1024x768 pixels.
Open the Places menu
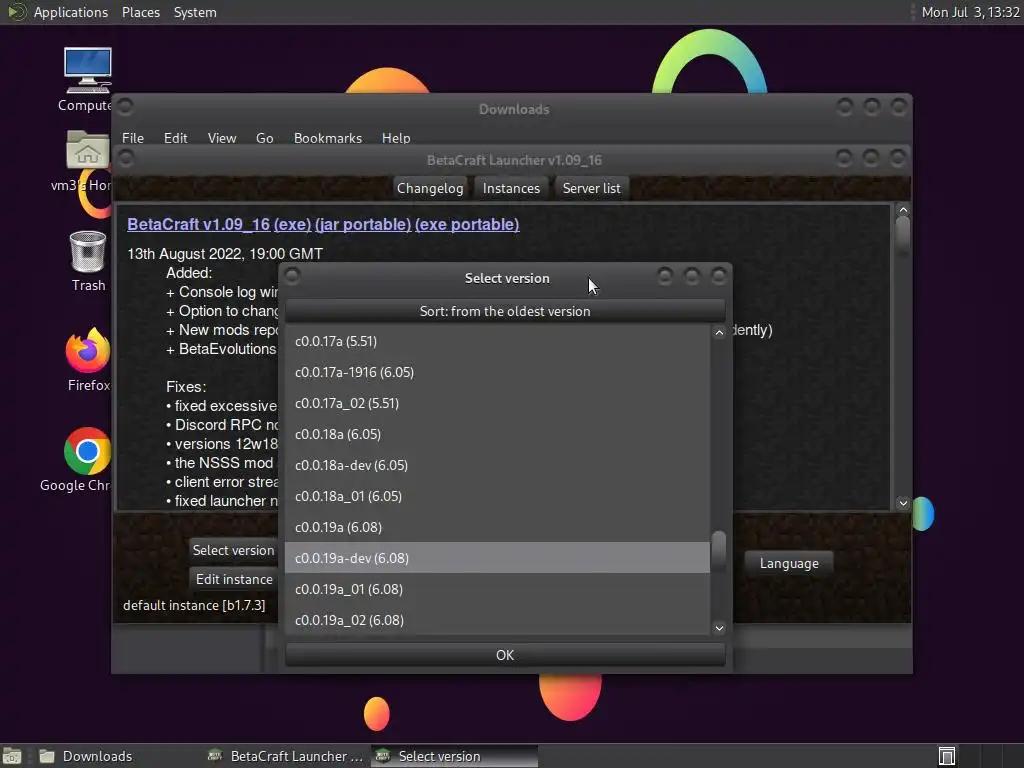140,12
